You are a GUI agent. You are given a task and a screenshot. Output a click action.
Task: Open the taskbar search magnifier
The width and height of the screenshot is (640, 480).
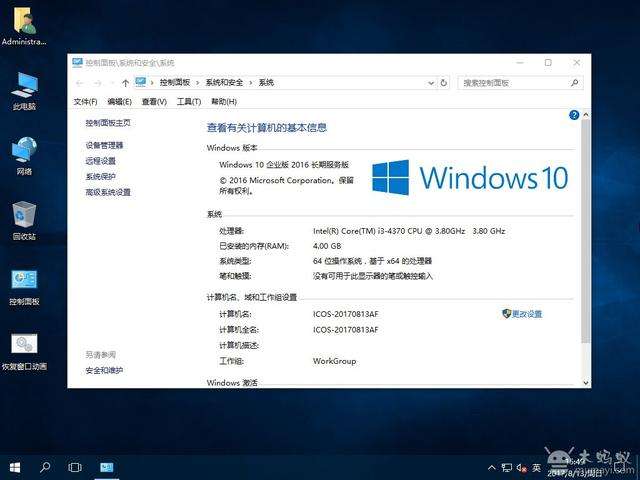click(45, 467)
